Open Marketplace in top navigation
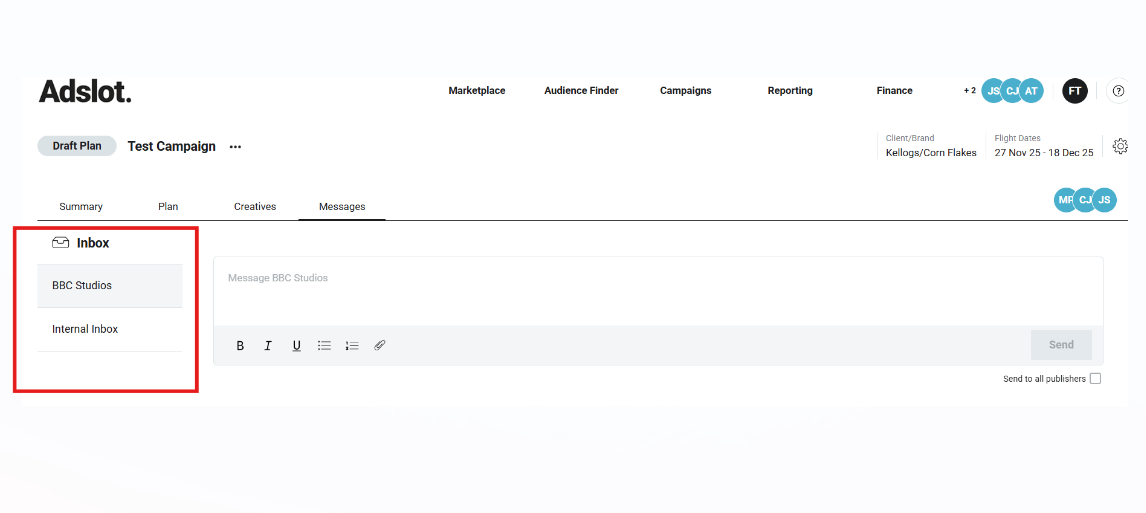The width and height of the screenshot is (1146, 513). (x=477, y=91)
